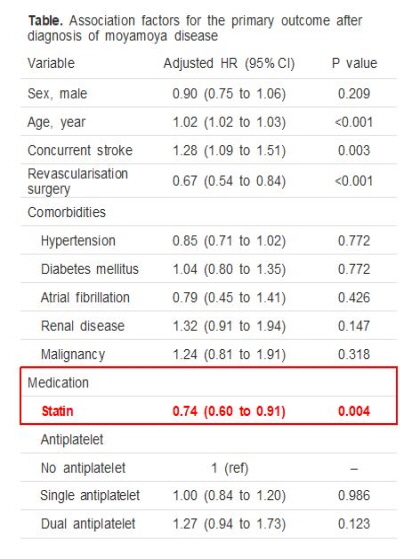
Task: Click the Table title caption text
Action: (x=195, y=28)
